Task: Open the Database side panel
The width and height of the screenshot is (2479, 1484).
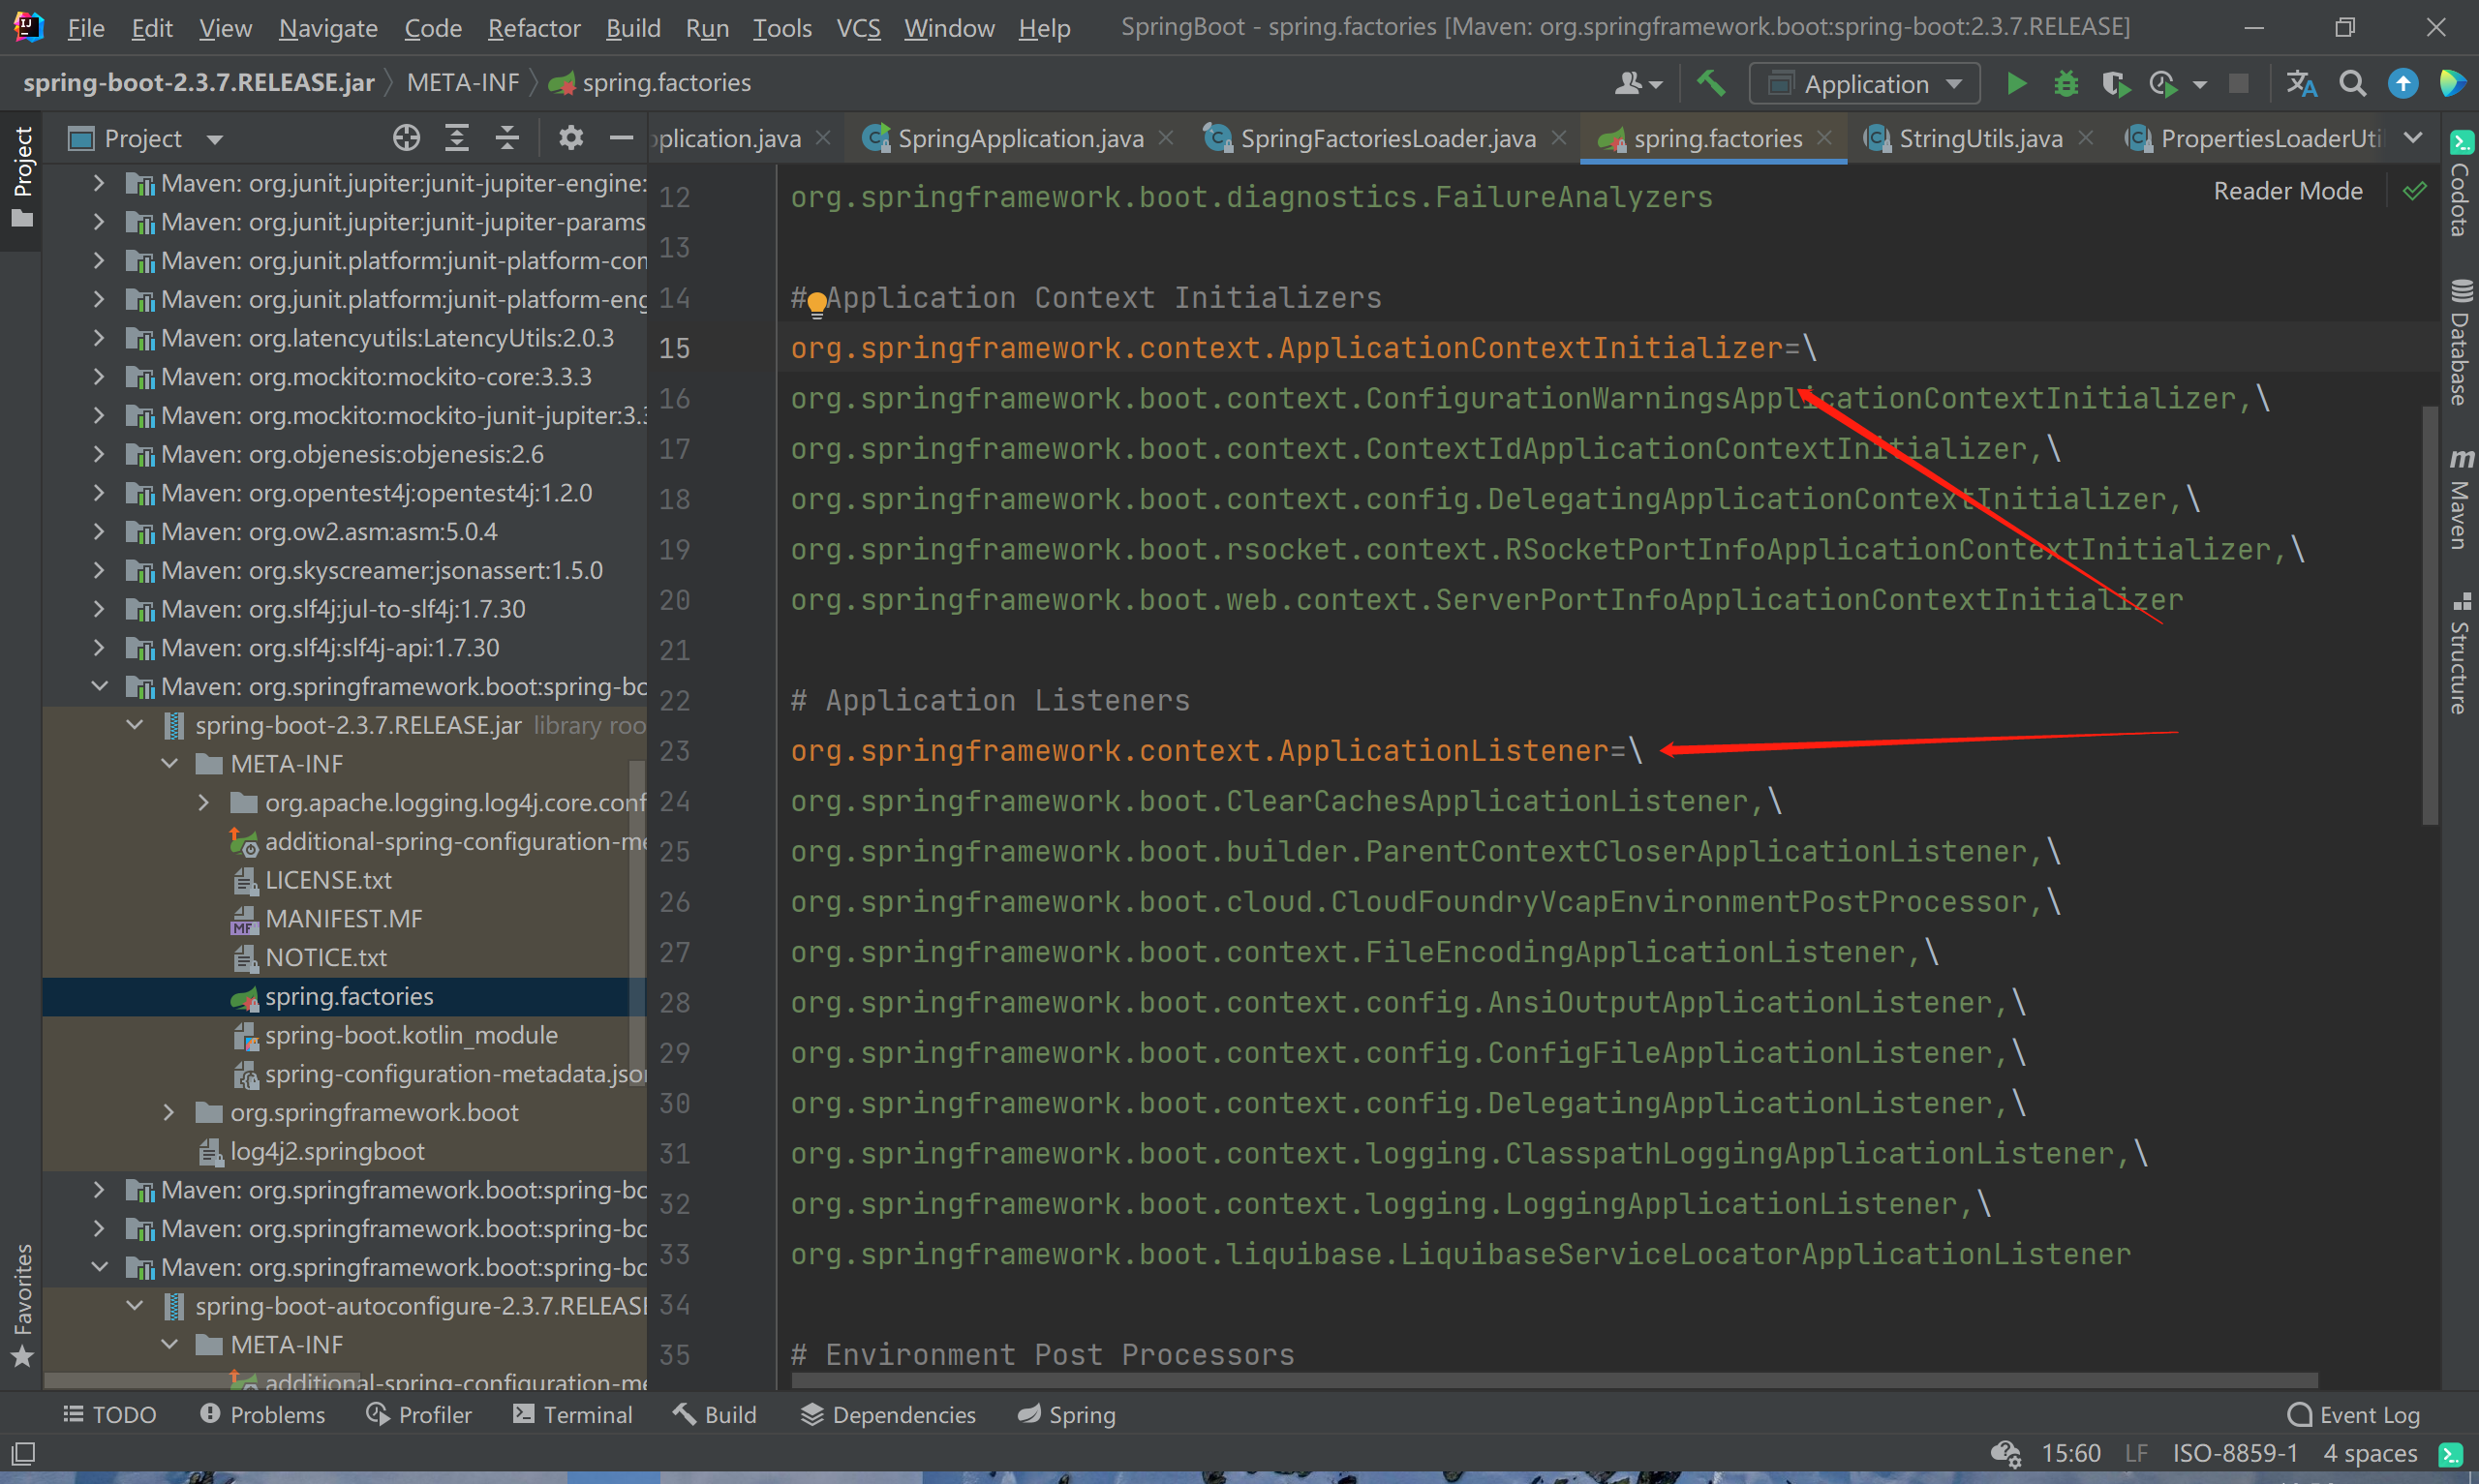Action: (x=2461, y=343)
